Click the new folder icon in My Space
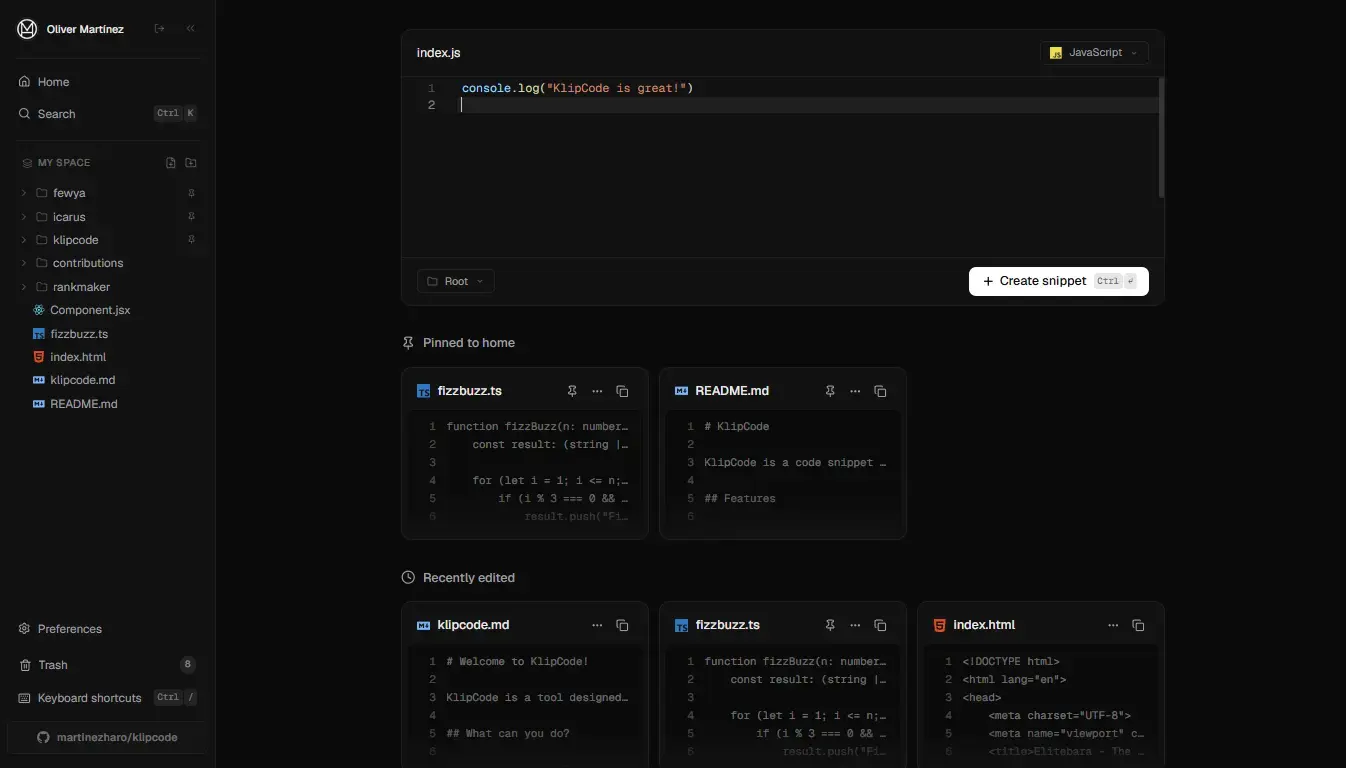This screenshot has height=768, width=1346. [x=191, y=163]
